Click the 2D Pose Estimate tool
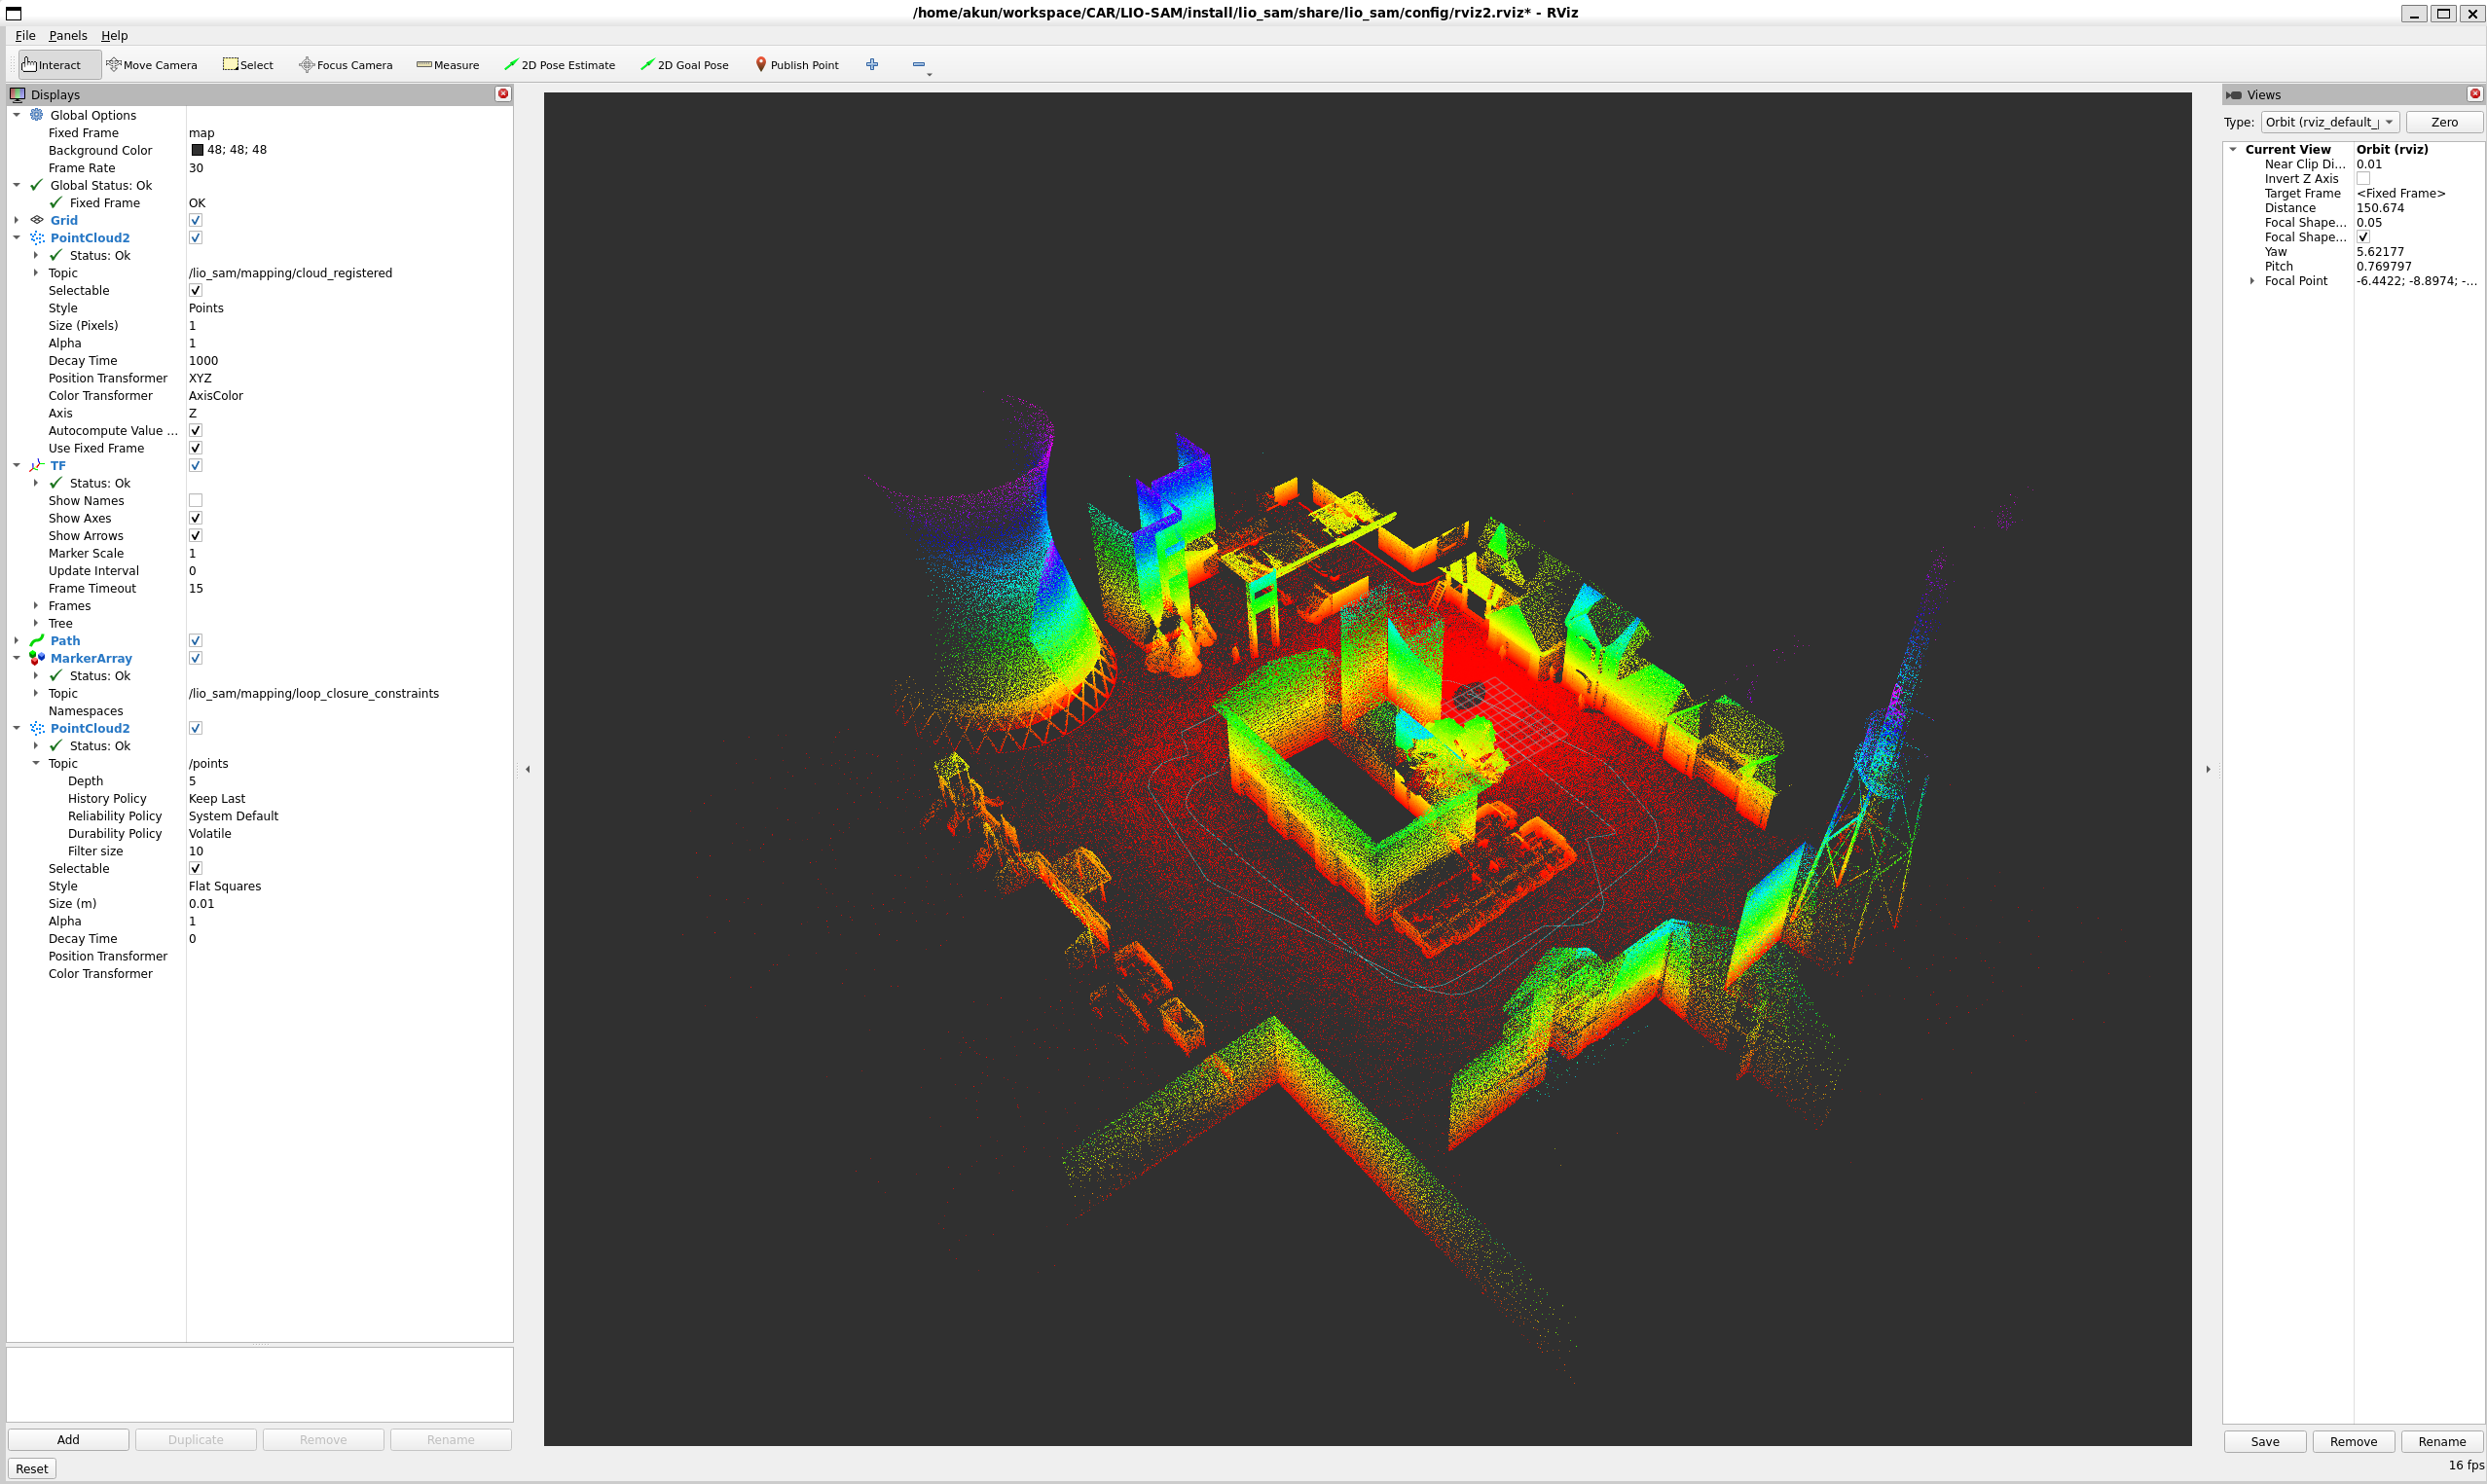The width and height of the screenshot is (2487, 1484). (559, 65)
